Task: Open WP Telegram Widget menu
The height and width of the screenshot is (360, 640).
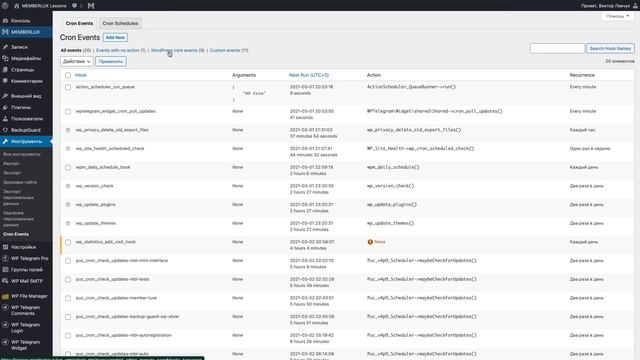Action: tap(26, 345)
